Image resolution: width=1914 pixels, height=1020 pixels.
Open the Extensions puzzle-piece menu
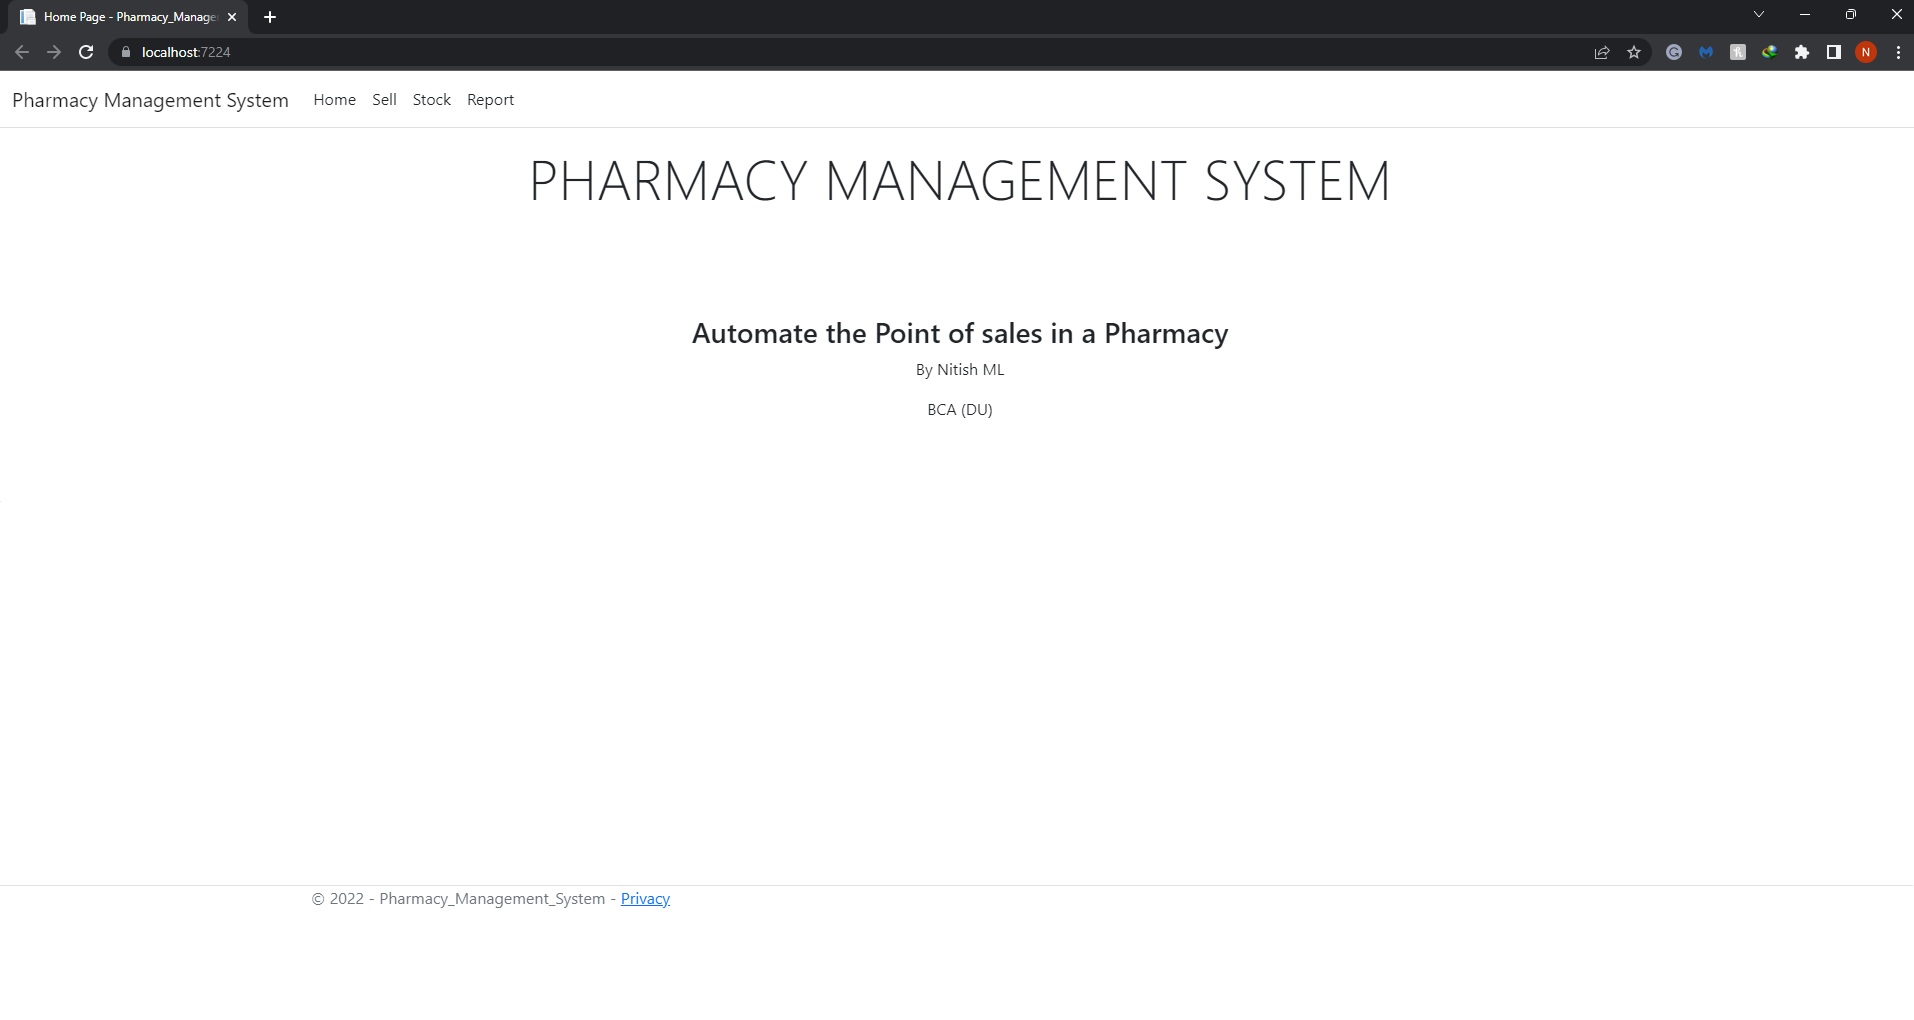click(1802, 52)
